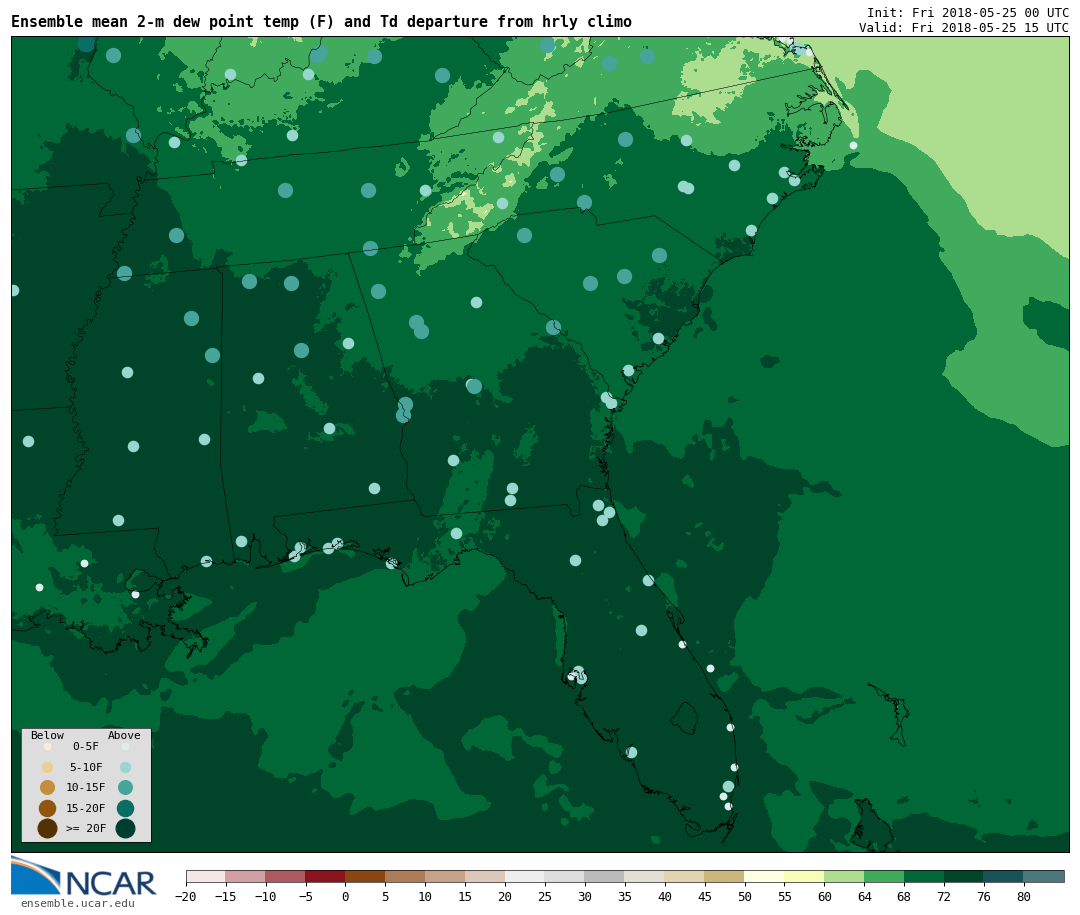Click the Init: Fri 2018-05-25 00 UTC text
This screenshot has height=915, width=1080.
click(x=968, y=12)
